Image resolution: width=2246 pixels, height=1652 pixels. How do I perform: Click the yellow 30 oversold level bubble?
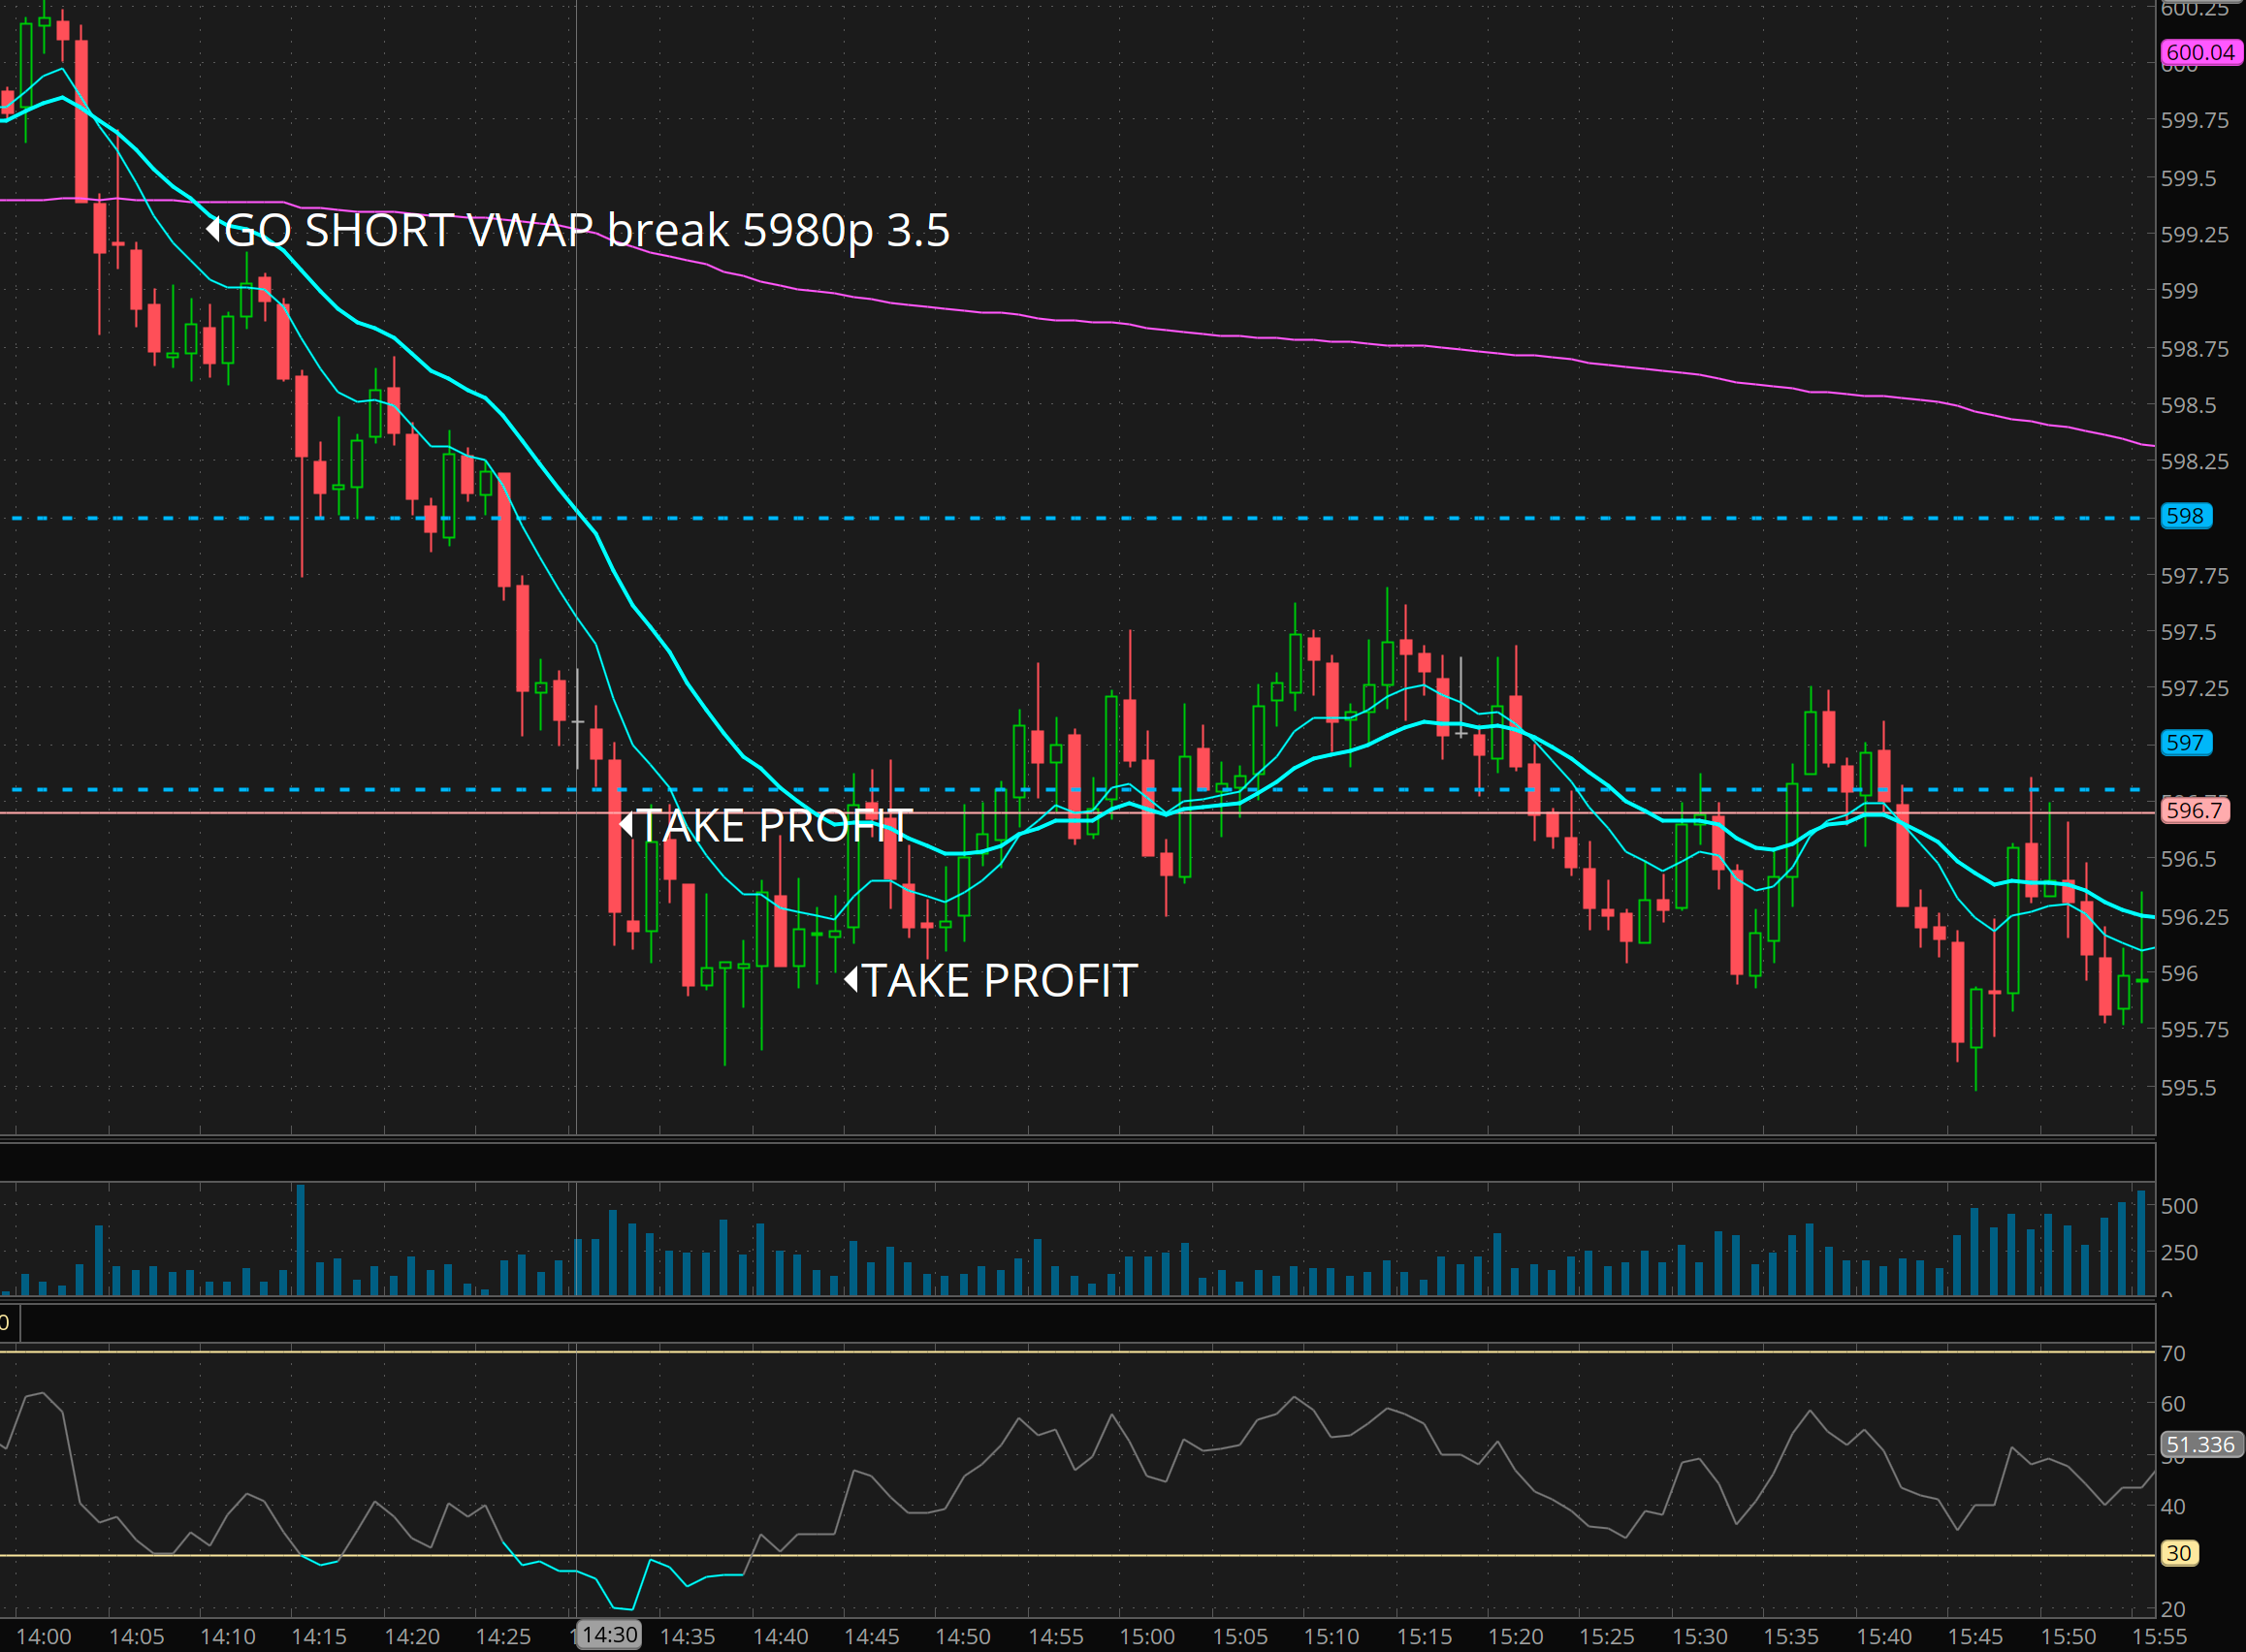pos(2179,1553)
